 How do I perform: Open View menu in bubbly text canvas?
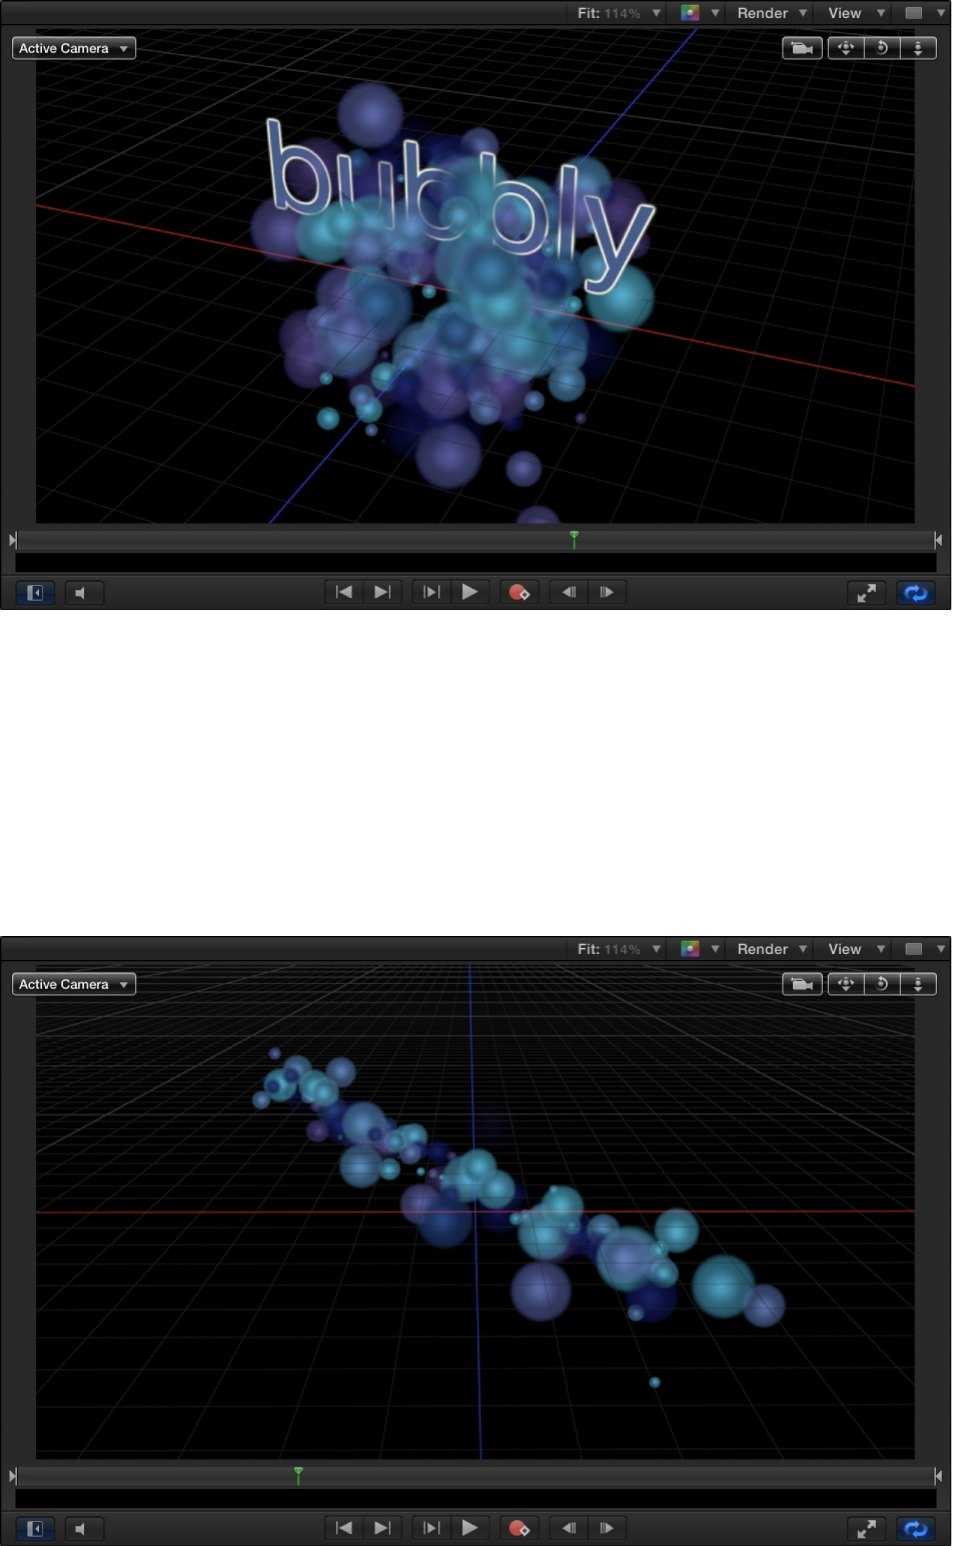point(857,13)
